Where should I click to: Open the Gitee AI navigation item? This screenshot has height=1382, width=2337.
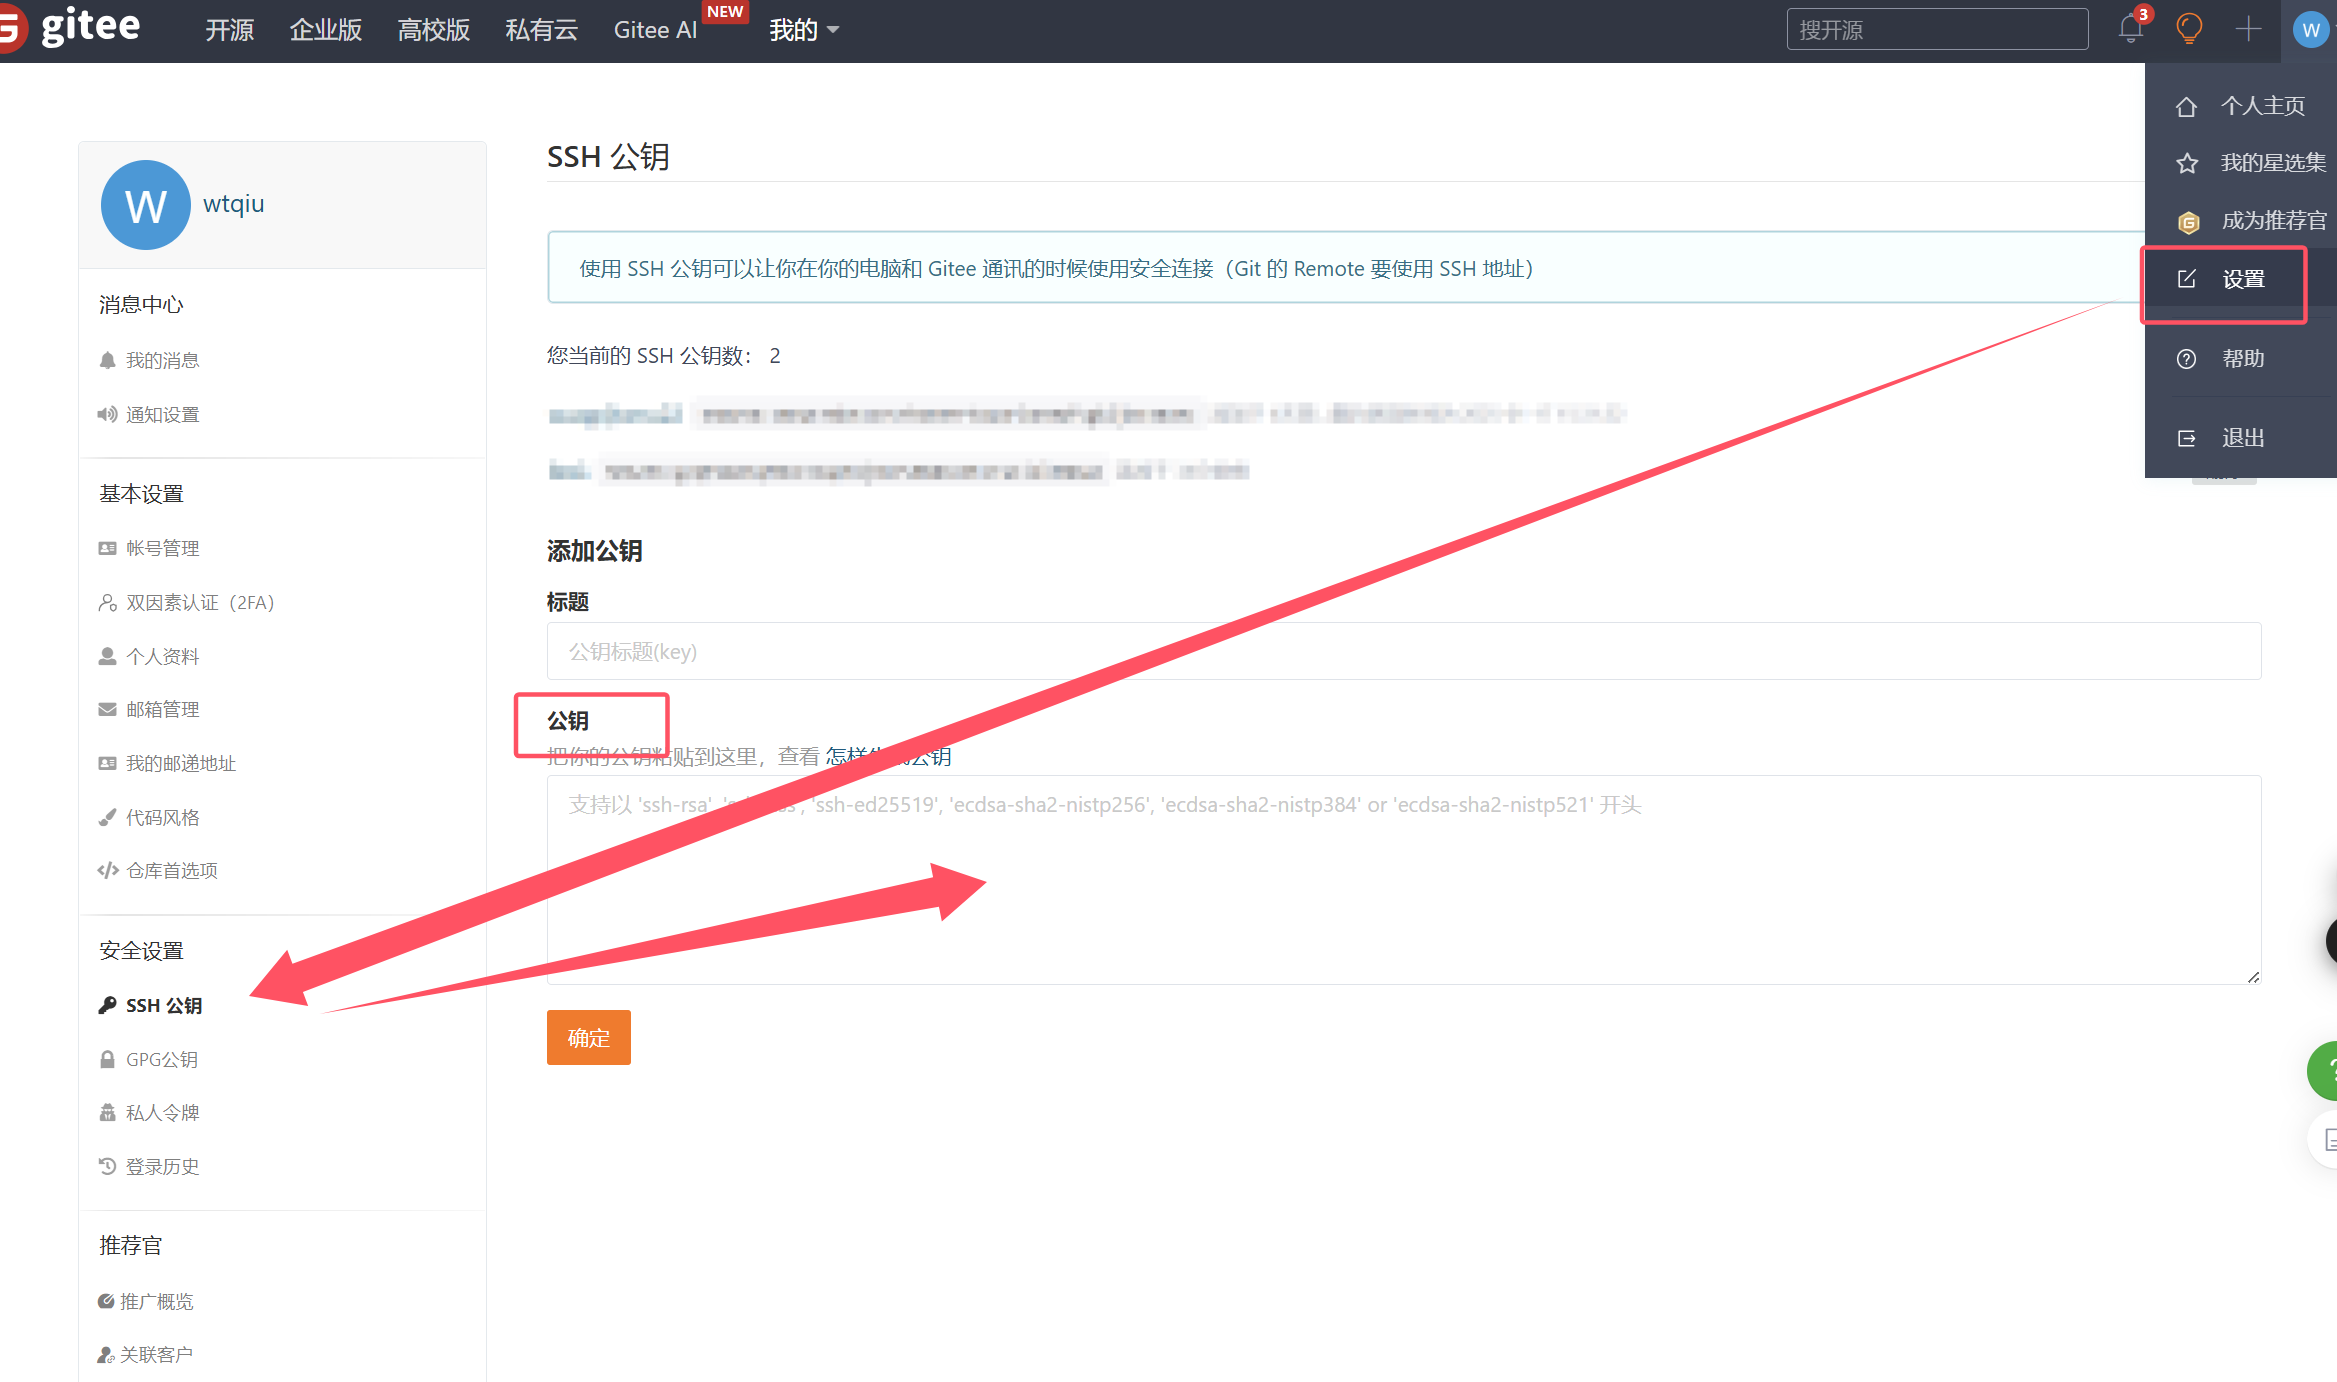click(656, 30)
